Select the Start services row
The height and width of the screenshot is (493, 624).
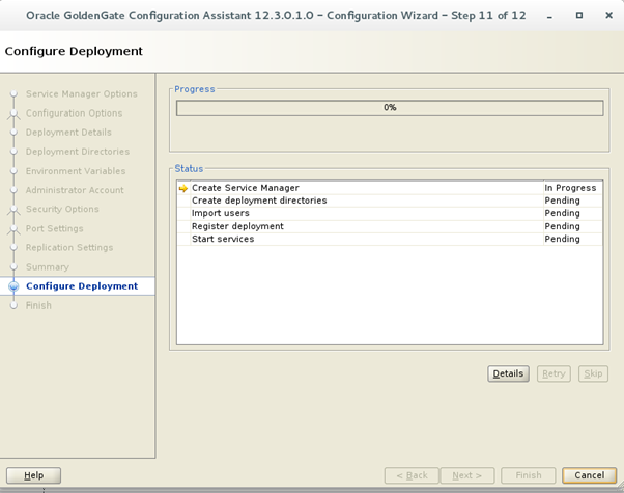tap(390, 239)
